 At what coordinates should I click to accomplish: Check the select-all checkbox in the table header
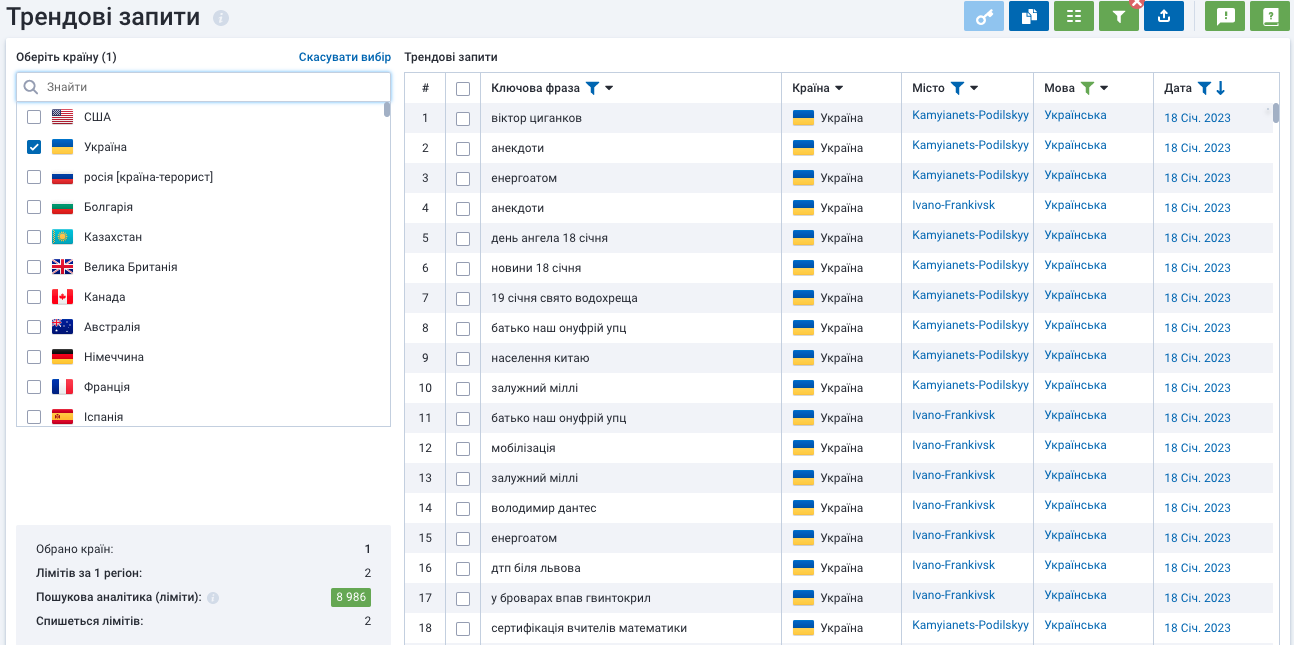coord(461,88)
